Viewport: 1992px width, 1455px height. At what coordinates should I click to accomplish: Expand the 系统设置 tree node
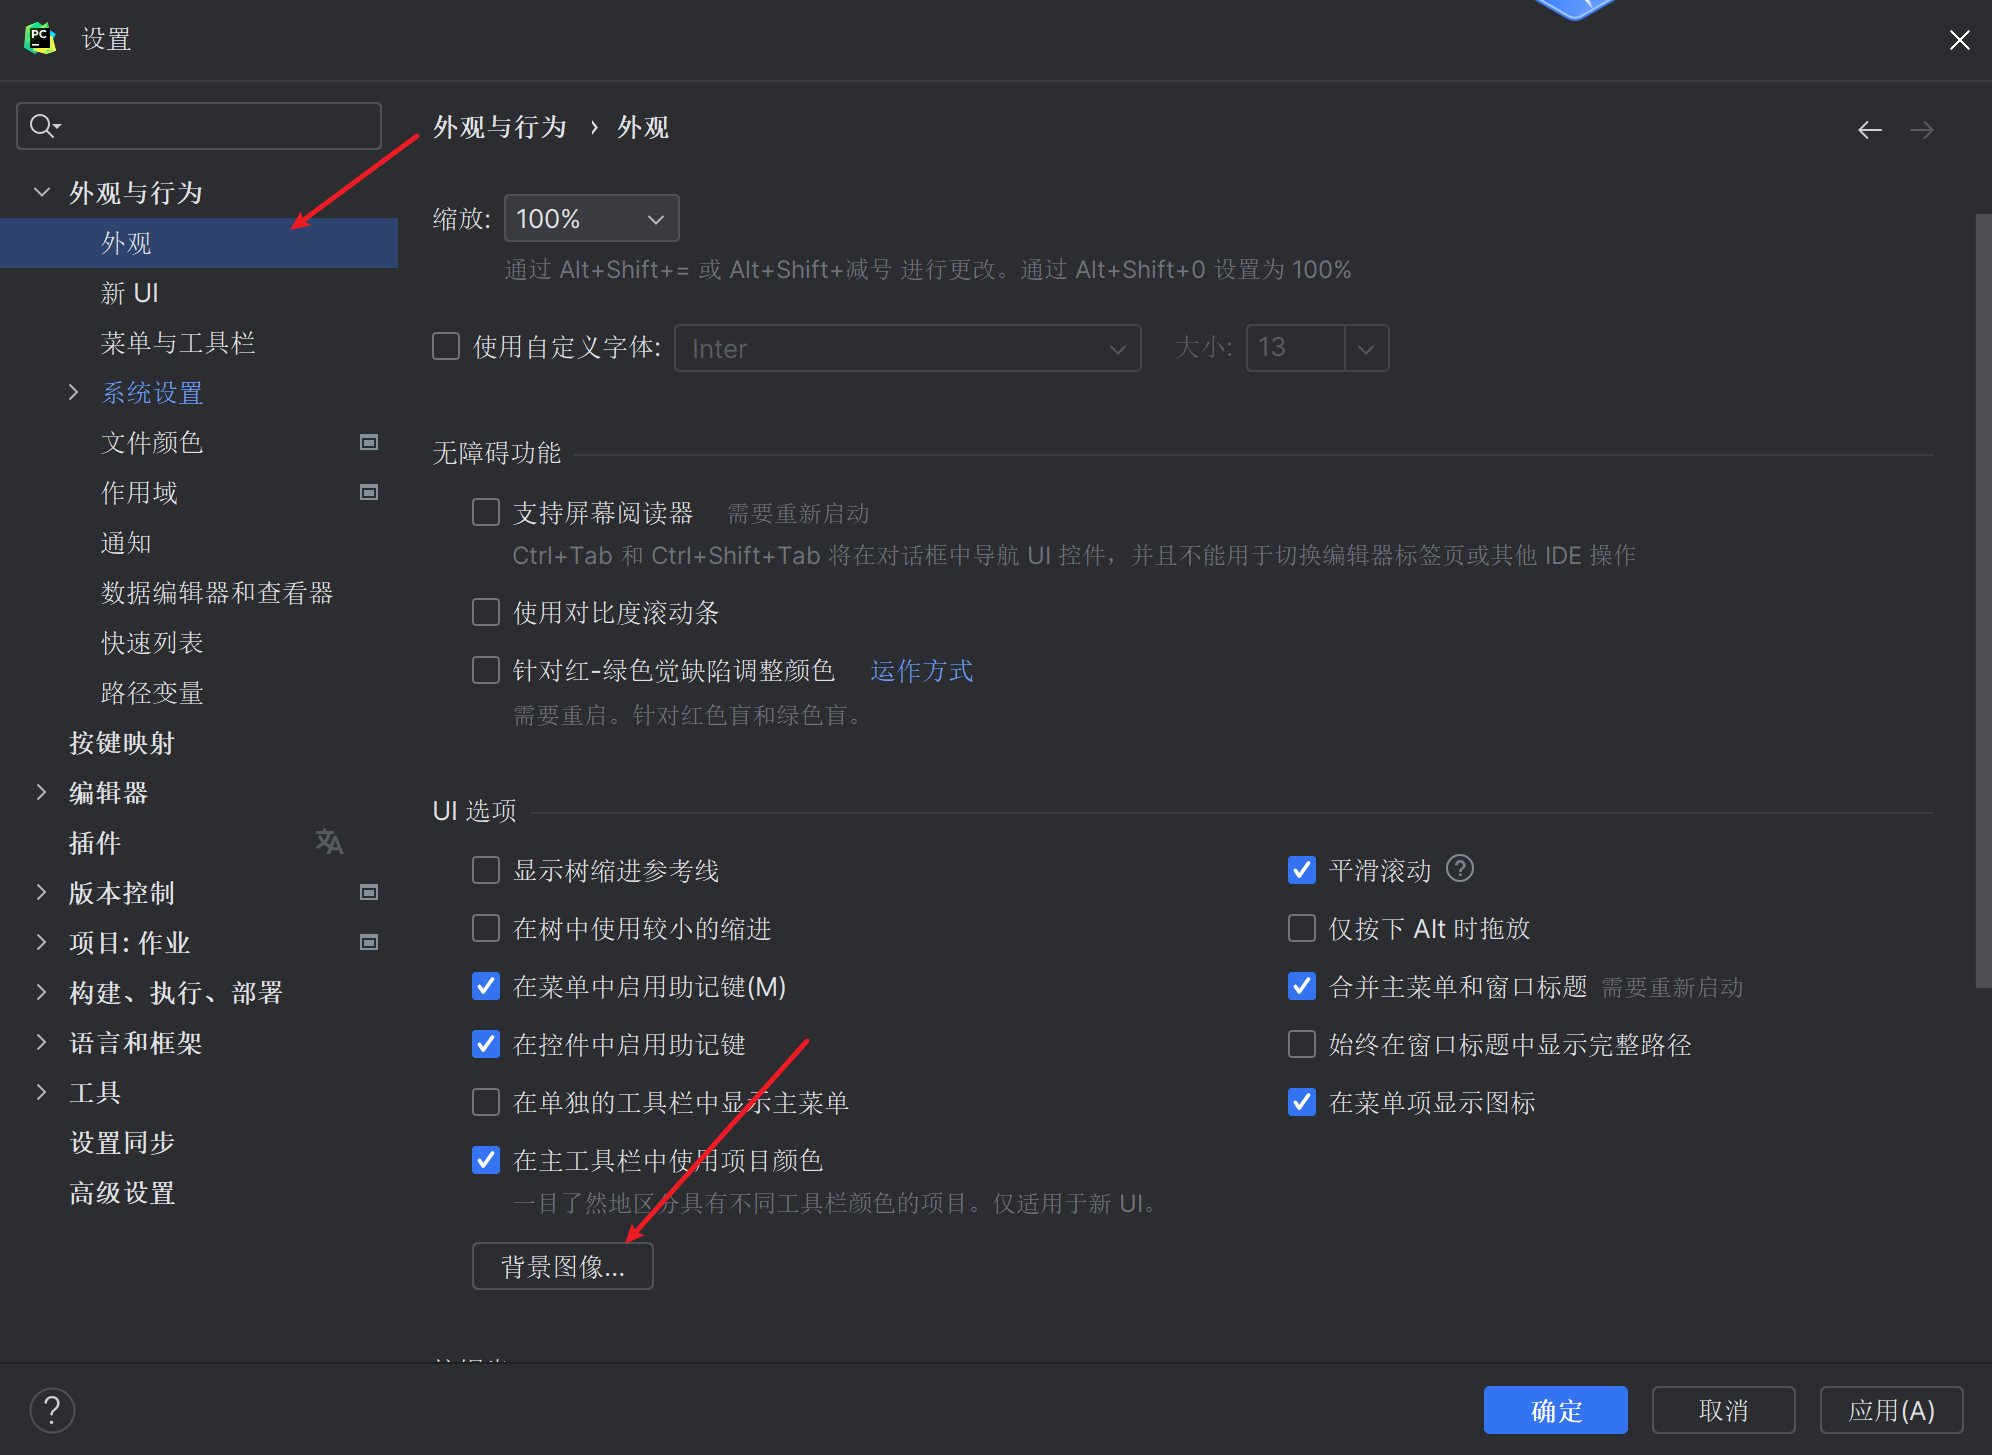[73, 392]
